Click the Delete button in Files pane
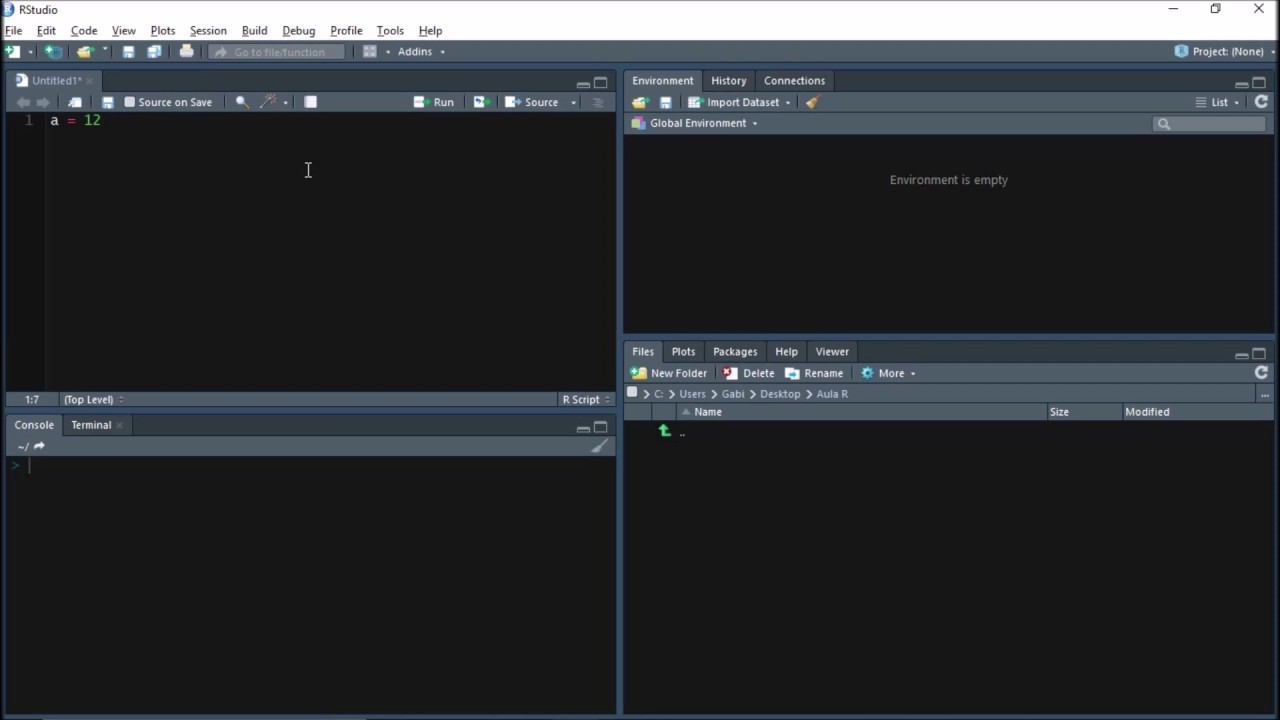Image resolution: width=1280 pixels, height=720 pixels. coord(749,373)
